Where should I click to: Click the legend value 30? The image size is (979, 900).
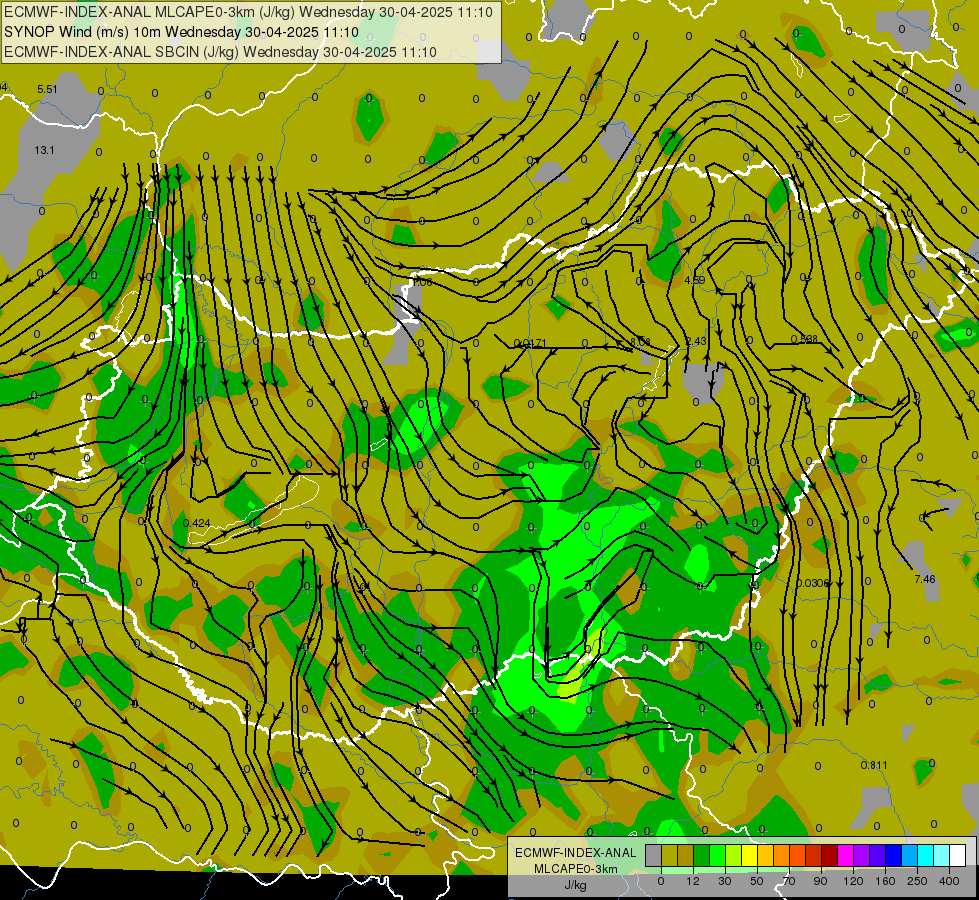[x=725, y=881]
